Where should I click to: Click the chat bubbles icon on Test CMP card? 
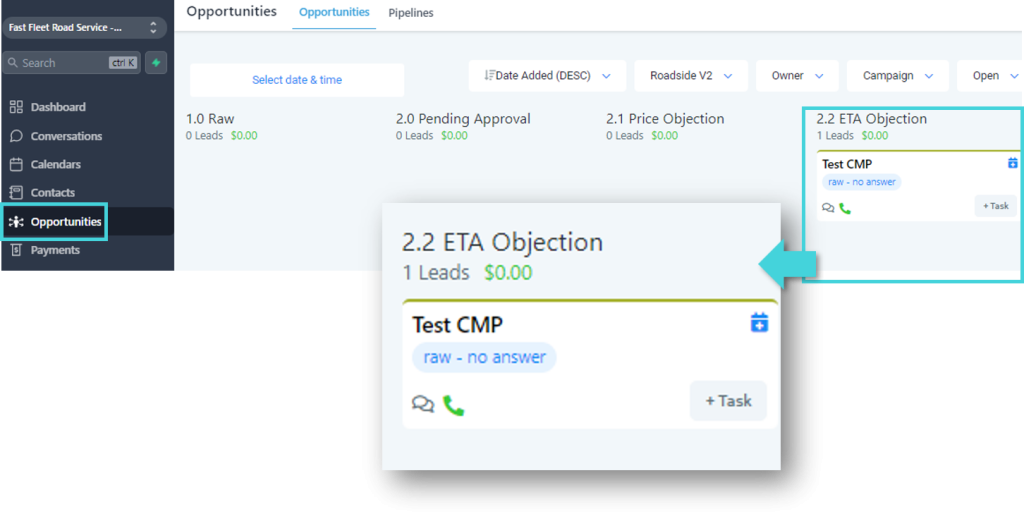tap(828, 208)
